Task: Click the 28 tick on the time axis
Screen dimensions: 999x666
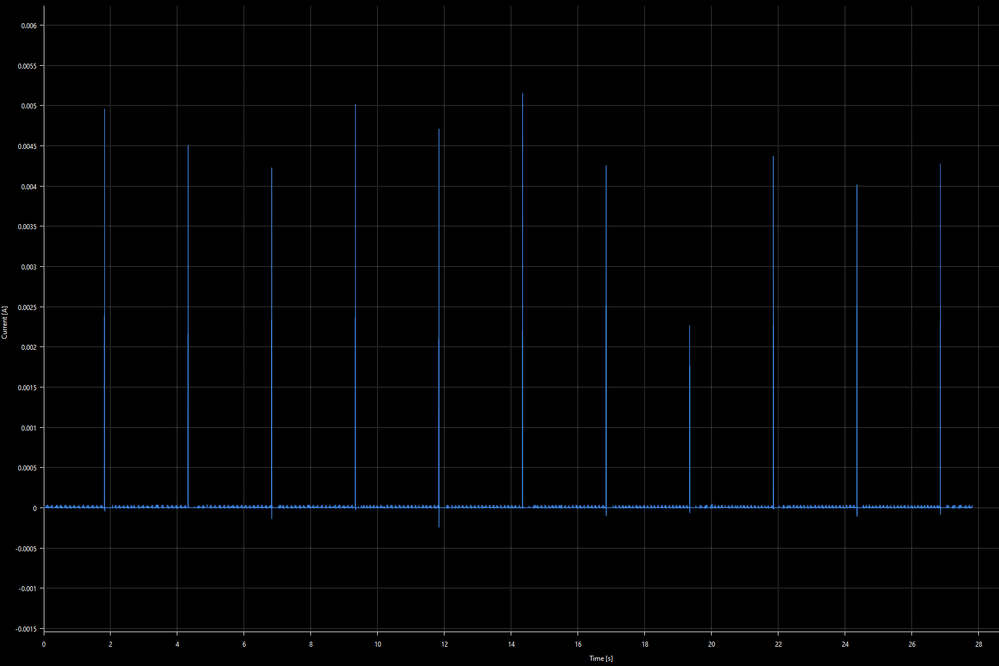Action: 979,644
